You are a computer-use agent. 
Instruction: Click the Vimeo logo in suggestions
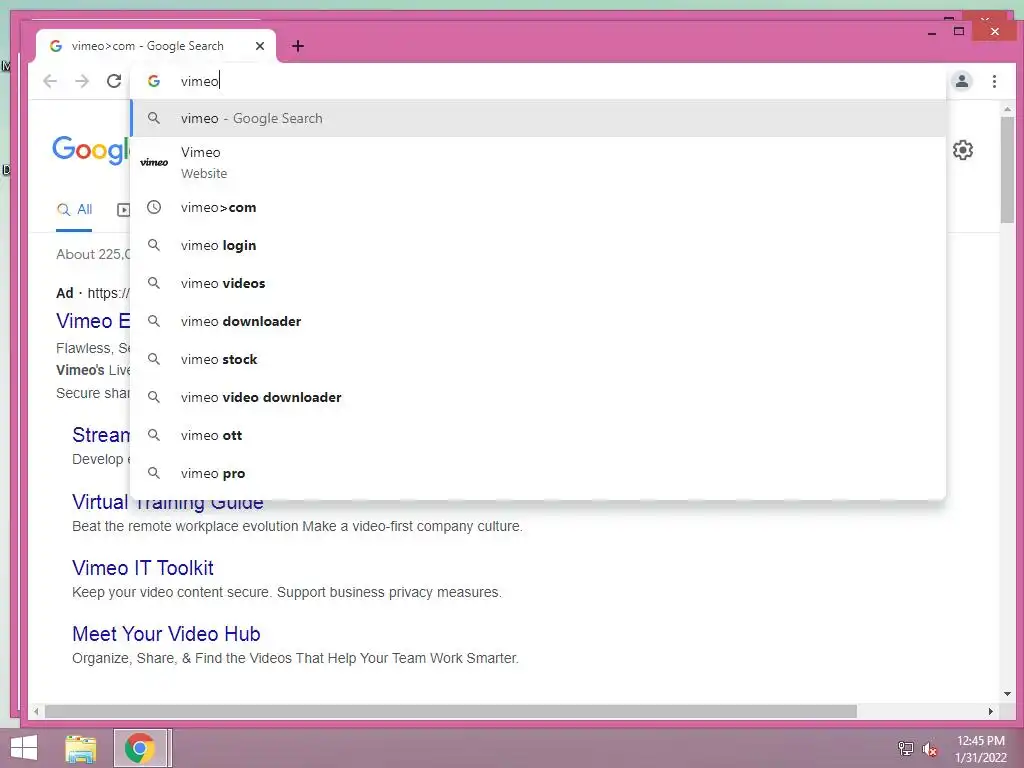point(154,163)
